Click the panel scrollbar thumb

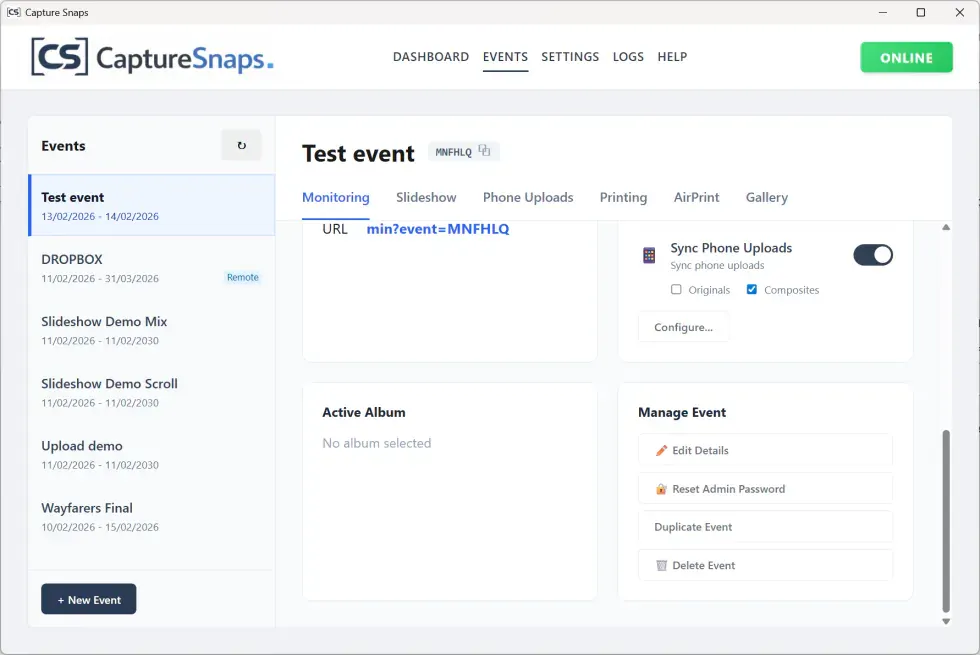coord(946,521)
